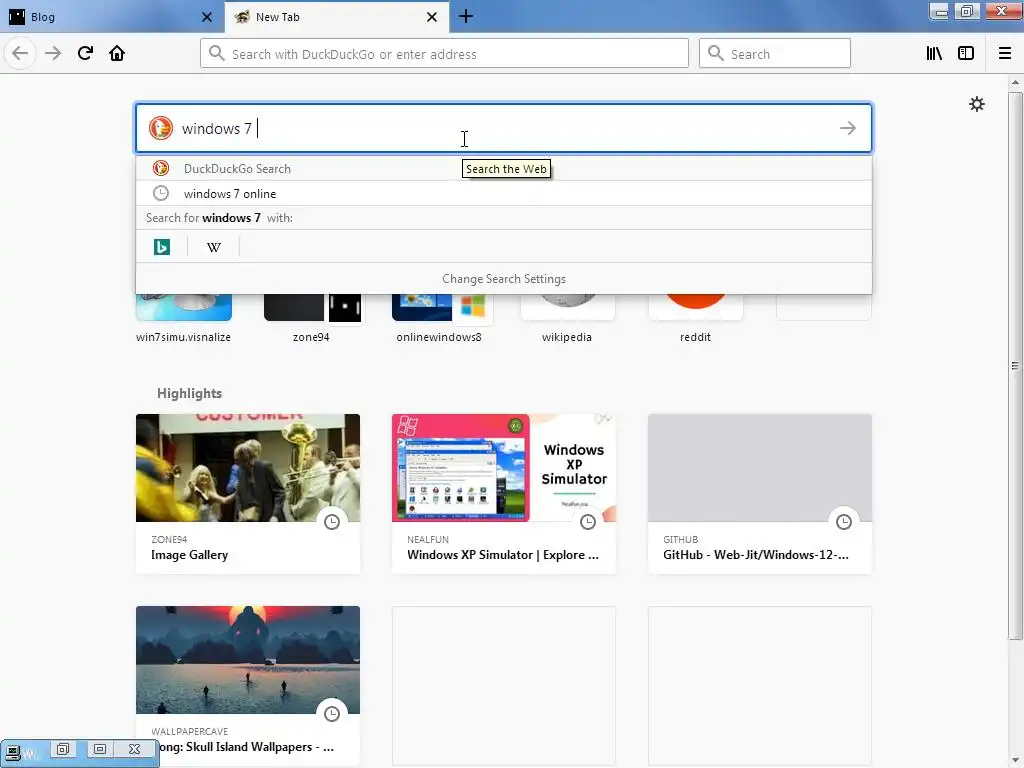
Task: Click scrollbar up arrow at top
Action: point(1015,82)
